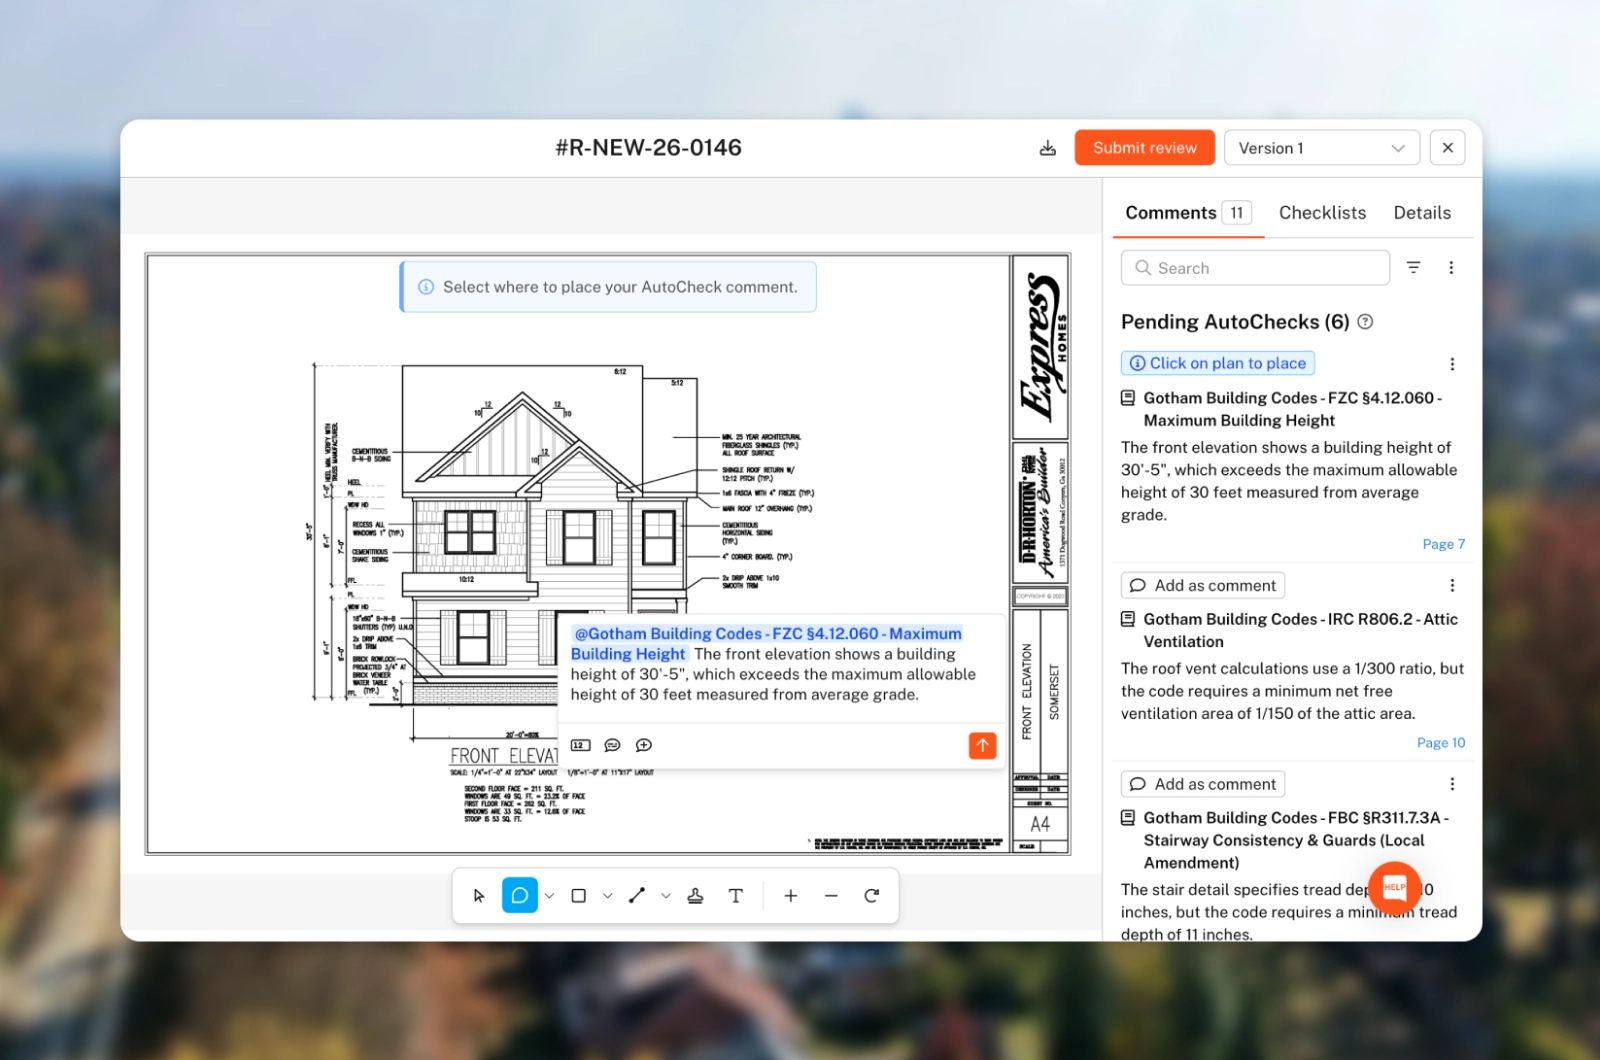Screen dimensions: 1600x1060
Task: Expand the comment tool shape options chevron
Action: click(548, 895)
